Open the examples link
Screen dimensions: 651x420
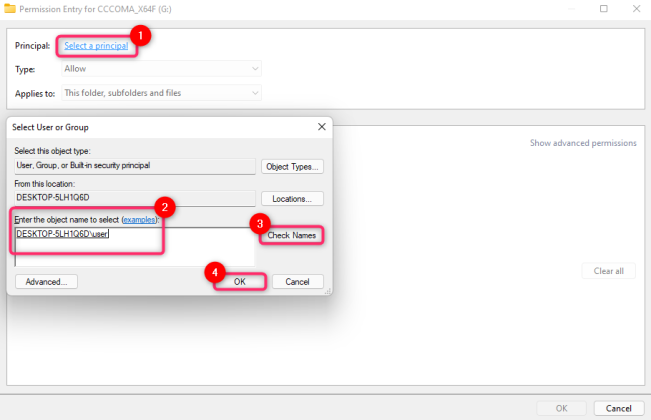[x=140, y=220]
